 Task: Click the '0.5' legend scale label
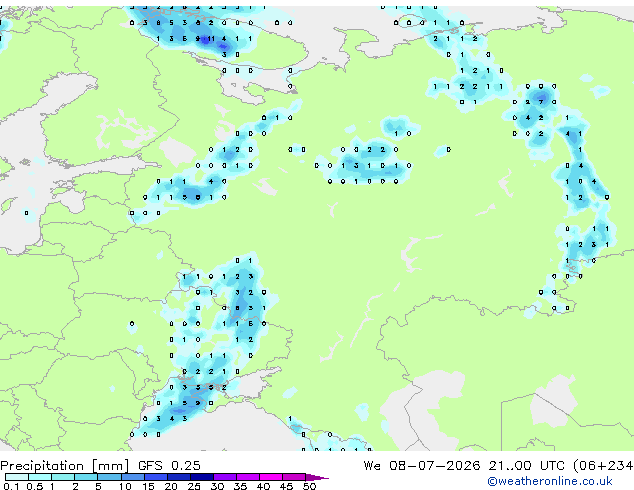34,486
